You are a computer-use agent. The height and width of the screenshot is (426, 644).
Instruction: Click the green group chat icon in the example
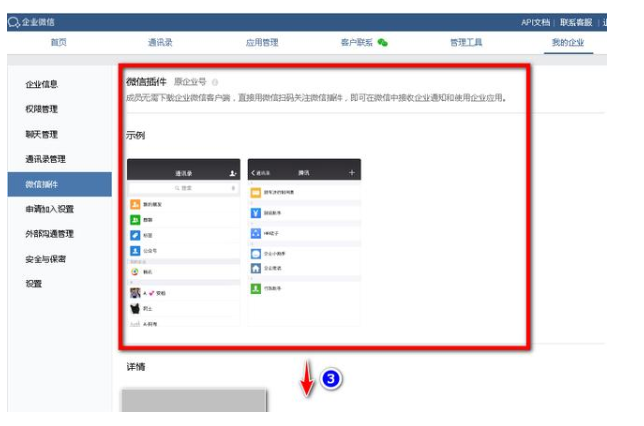(x=135, y=220)
